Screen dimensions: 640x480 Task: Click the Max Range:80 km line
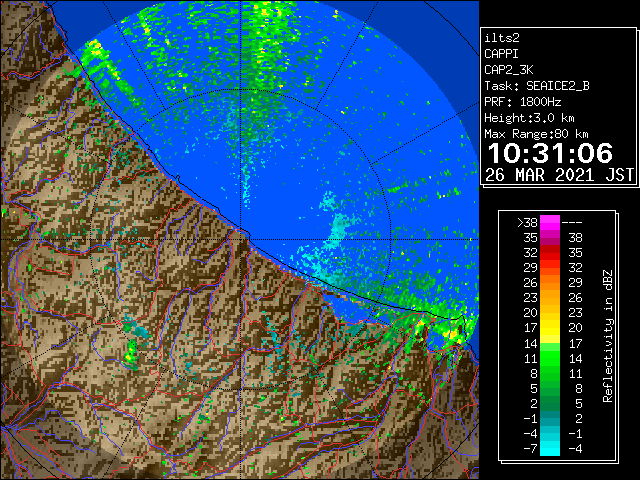(x=536, y=134)
